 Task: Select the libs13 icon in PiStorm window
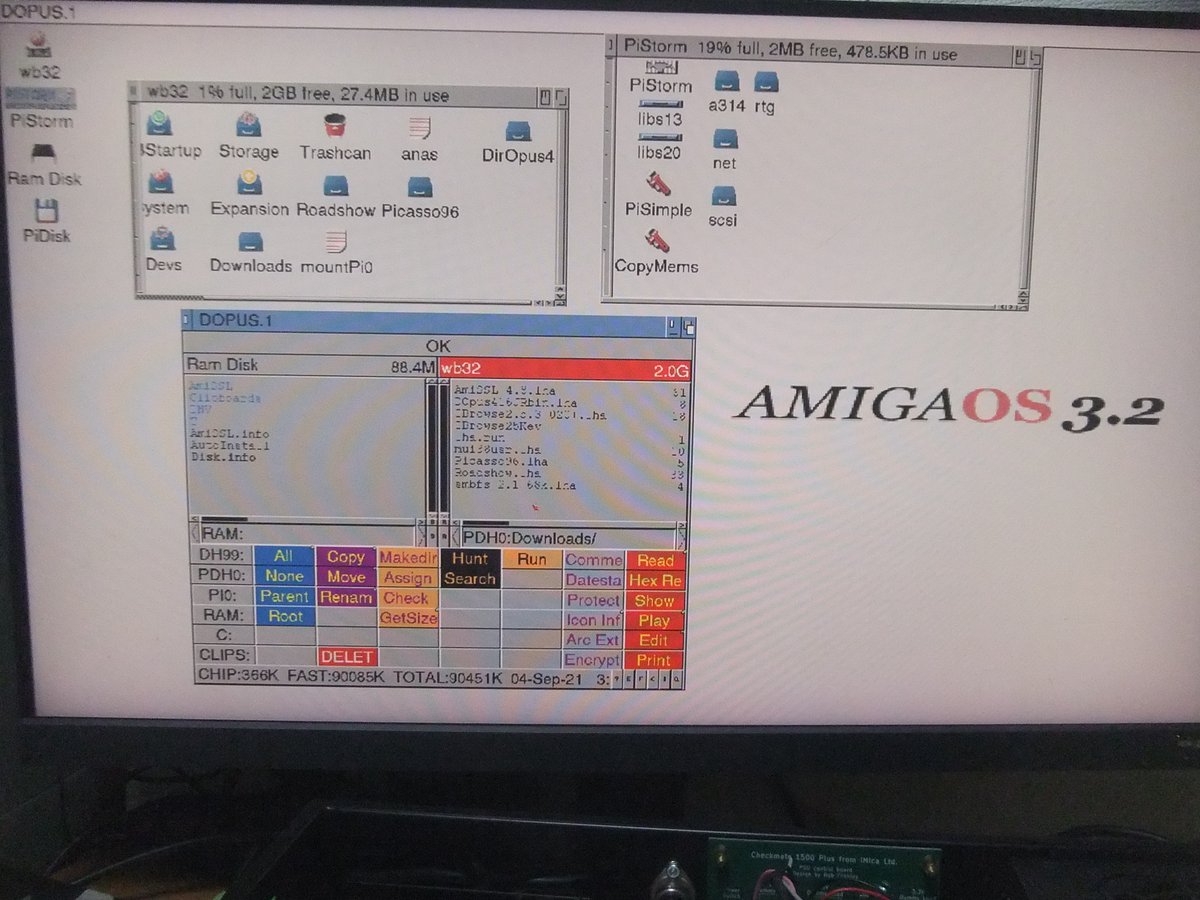click(660, 103)
